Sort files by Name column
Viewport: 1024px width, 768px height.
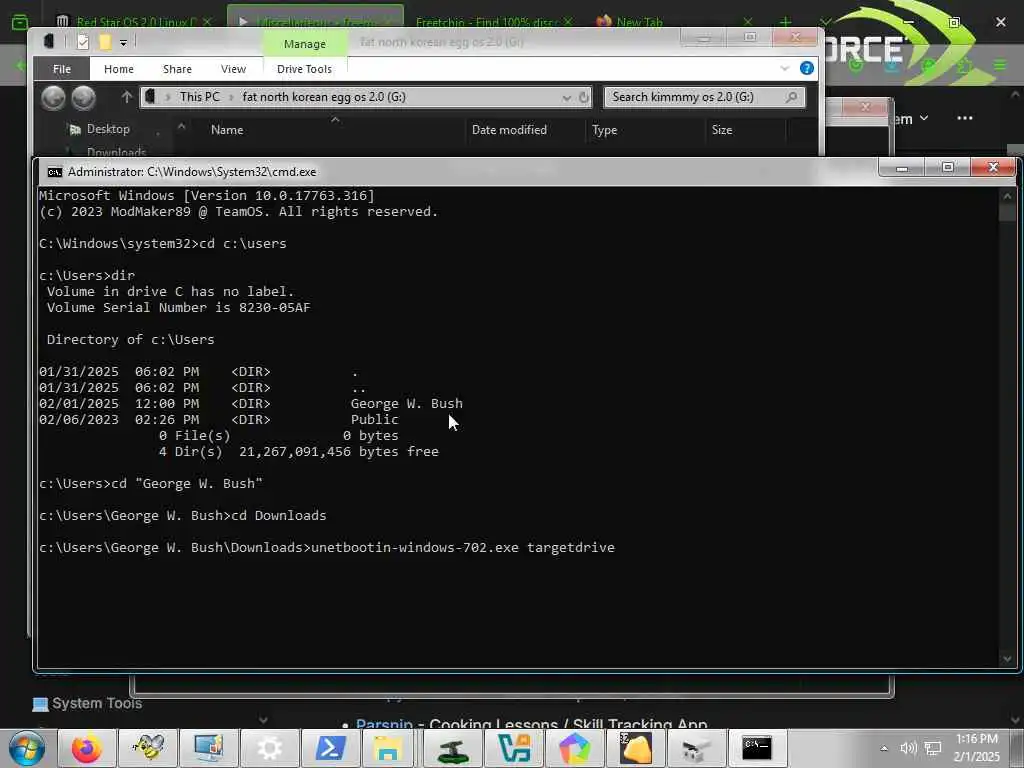point(227,130)
